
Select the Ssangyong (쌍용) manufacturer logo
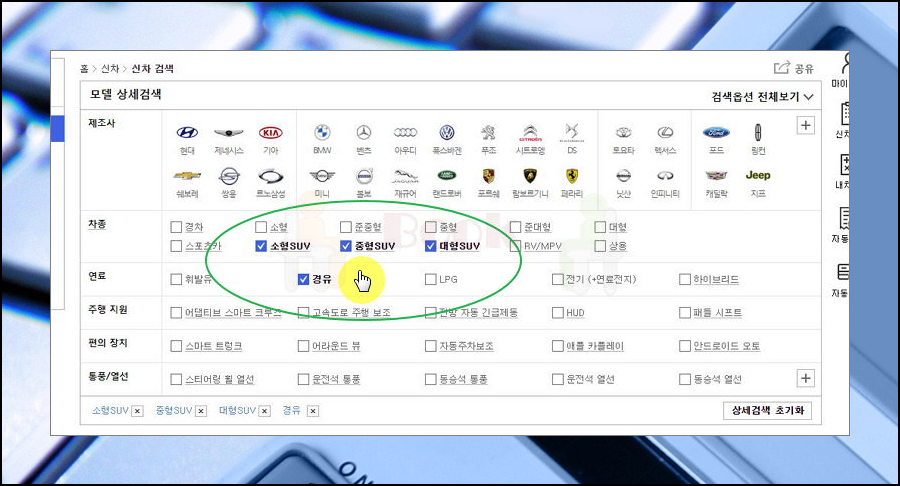[x=229, y=176]
